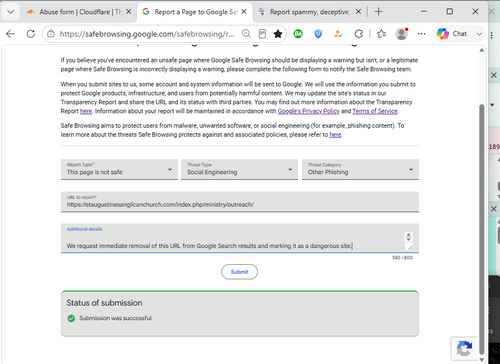The height and width of the screenshot is (364, 500).
Task: Open the Favorites list icon
Action: click(x=381, y=34)
